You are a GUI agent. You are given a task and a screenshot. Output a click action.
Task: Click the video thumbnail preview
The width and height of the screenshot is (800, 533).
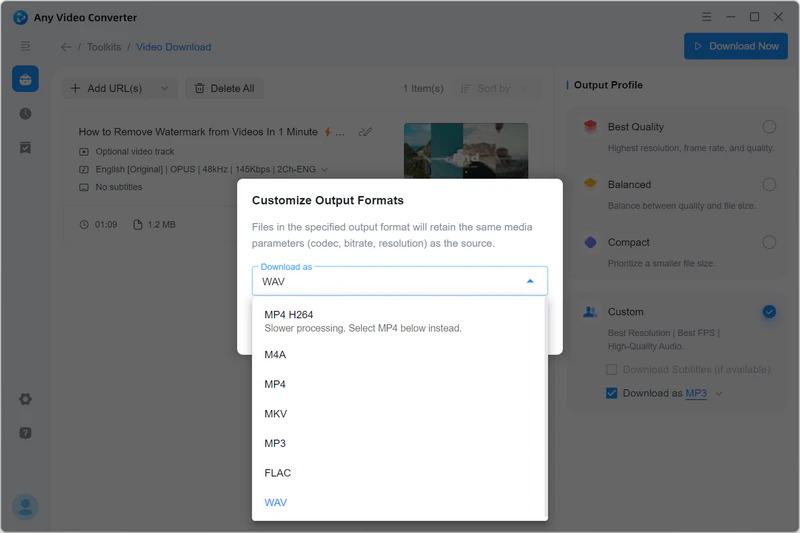click(465, 152)
